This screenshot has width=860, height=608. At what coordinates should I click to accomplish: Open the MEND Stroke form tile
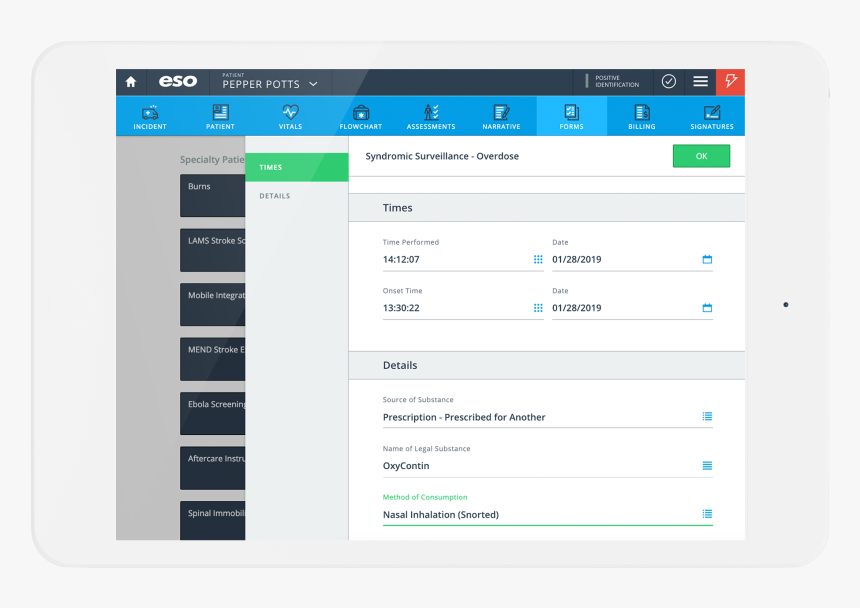212,359
